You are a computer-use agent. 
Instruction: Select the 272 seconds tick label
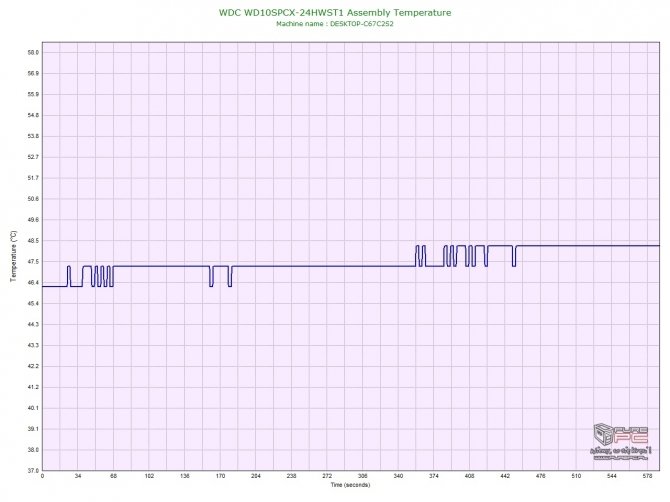pyautogui.click(x=327, y=476)
